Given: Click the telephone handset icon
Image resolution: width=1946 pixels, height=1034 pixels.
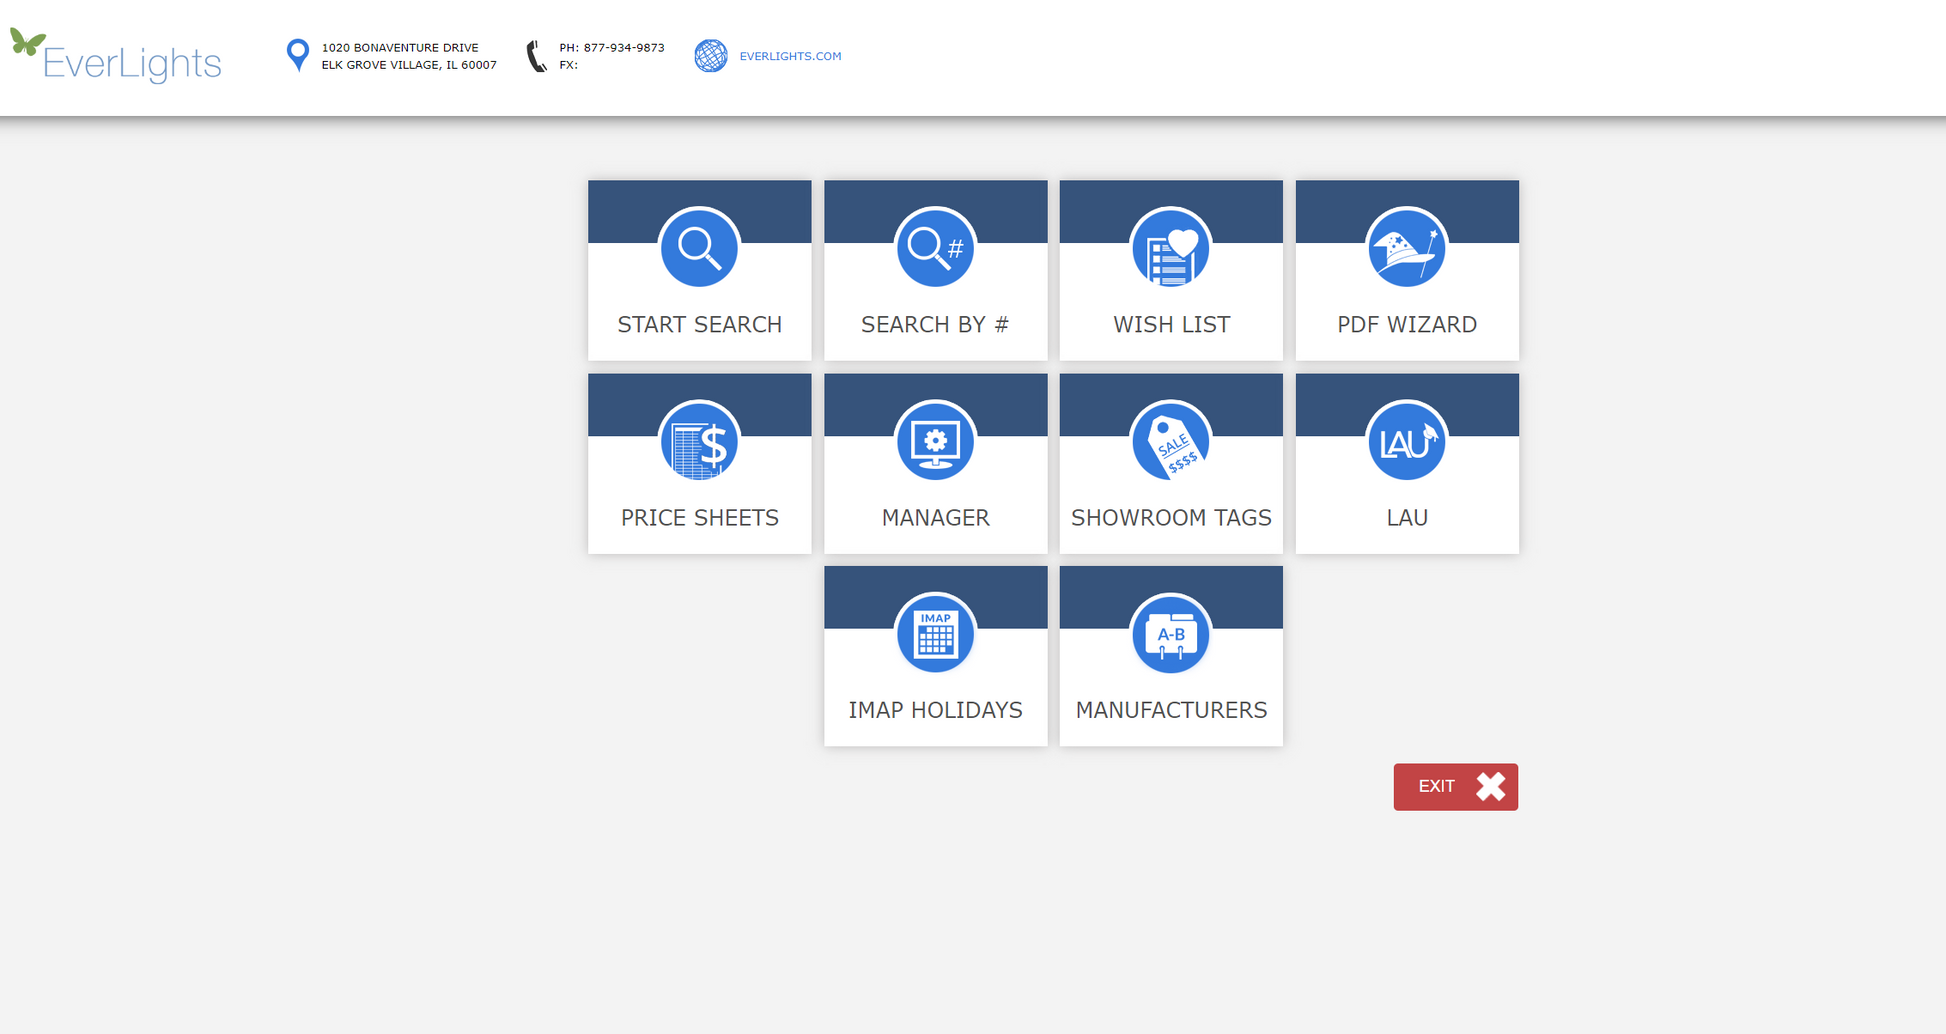Looking at the screenshot, I should [537, 56].
